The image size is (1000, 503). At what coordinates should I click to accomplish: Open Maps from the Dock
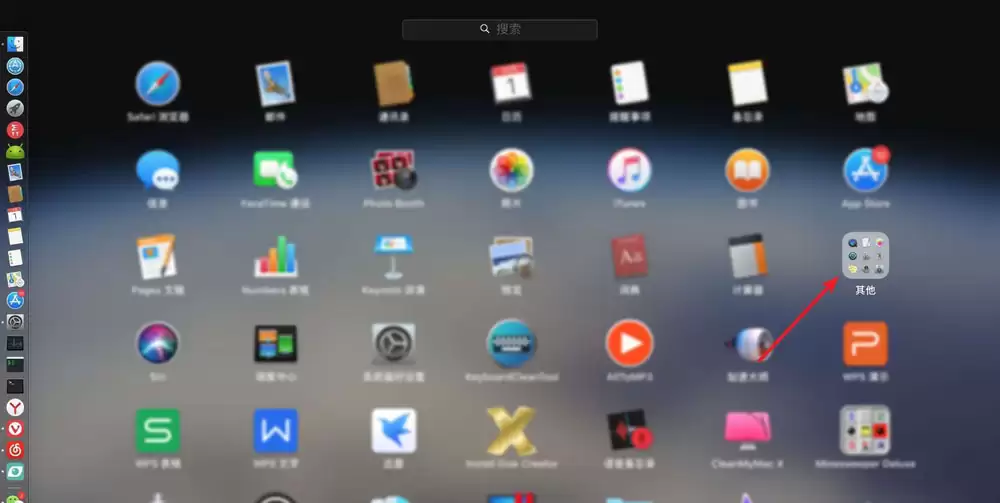click(x=15, y=279)
